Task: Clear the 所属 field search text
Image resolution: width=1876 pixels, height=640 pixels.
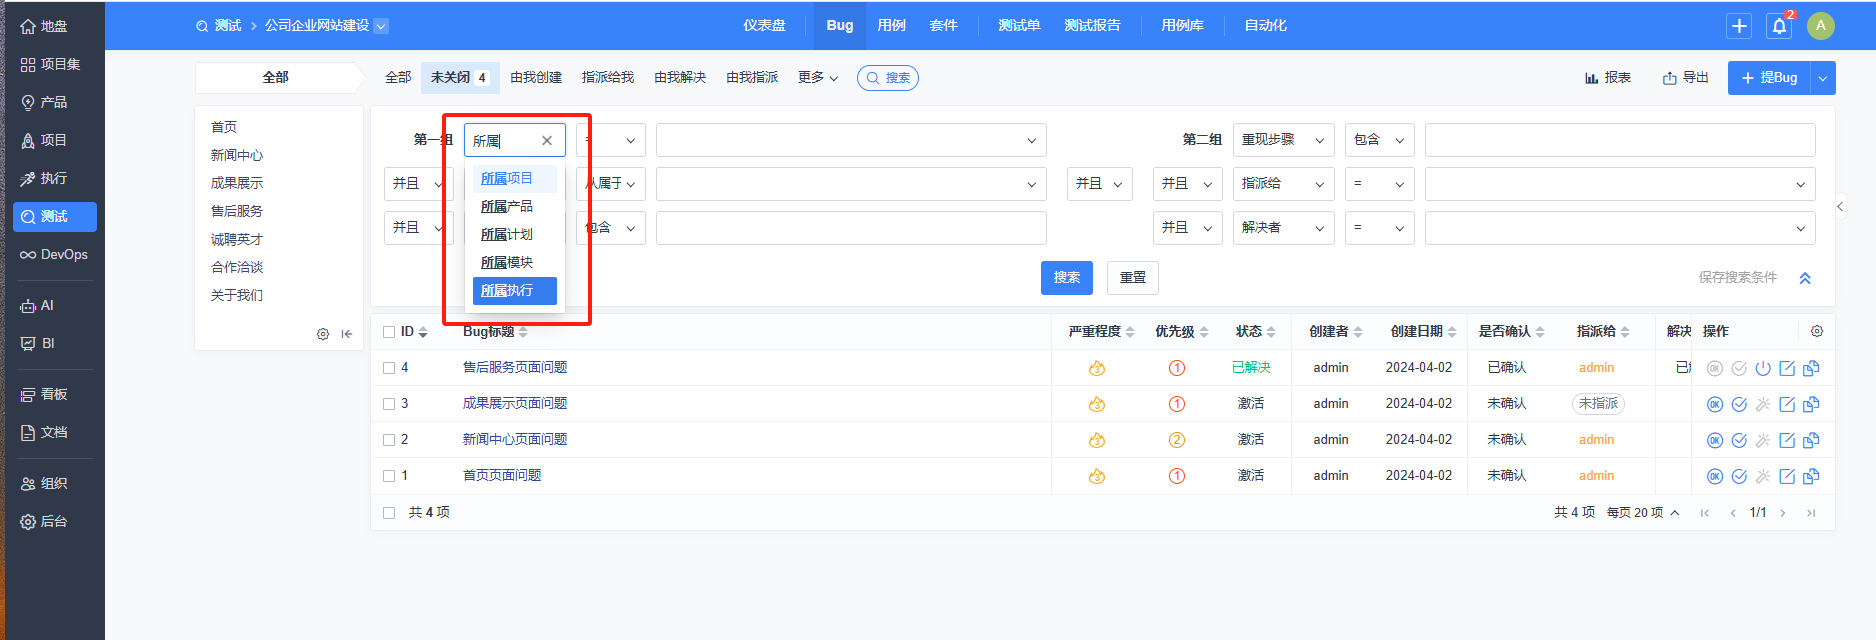Action: (547, 141)
